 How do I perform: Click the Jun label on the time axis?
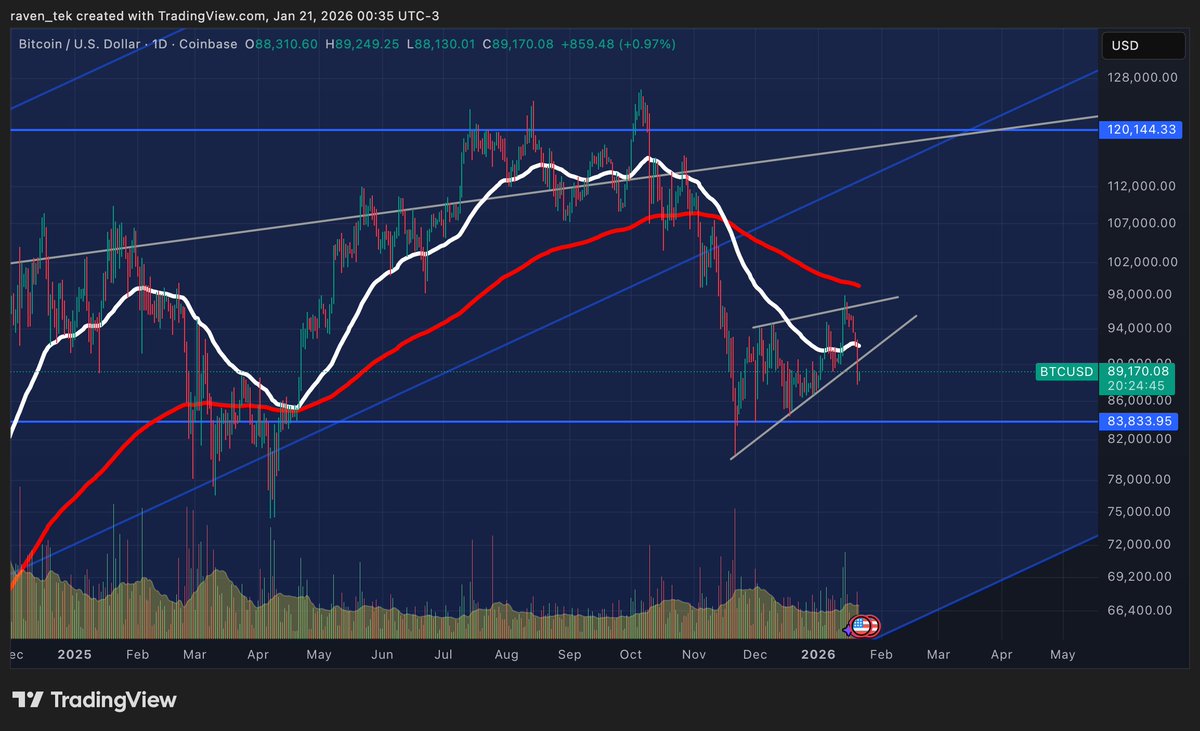tap(382, 655)
